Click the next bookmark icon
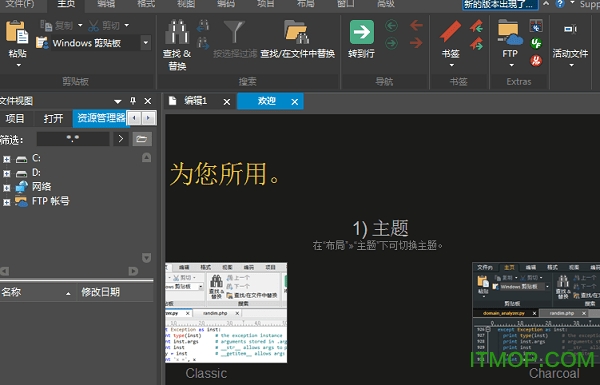 pyautogui.click(x=476, y=44)
